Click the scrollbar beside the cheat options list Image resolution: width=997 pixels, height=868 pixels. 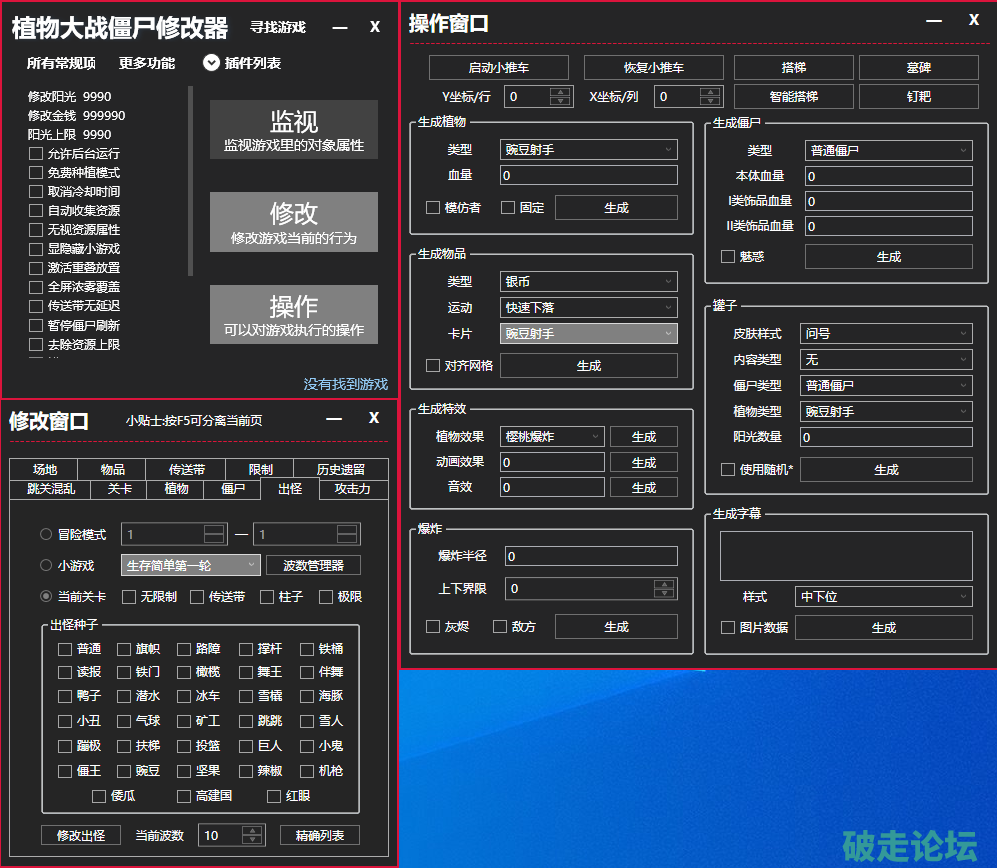coord(190,180)
